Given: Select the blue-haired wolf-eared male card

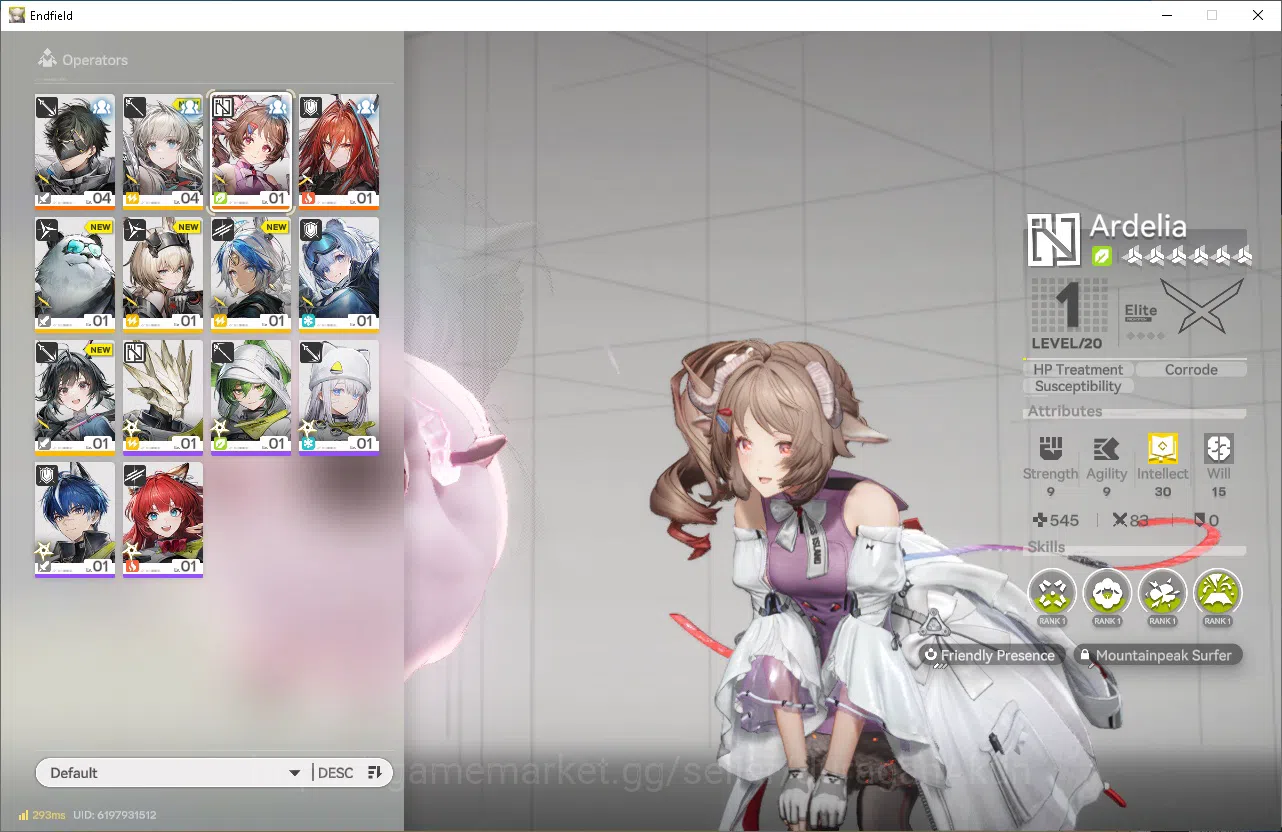Looking at the screenshot, I should (x=75, y=520).
